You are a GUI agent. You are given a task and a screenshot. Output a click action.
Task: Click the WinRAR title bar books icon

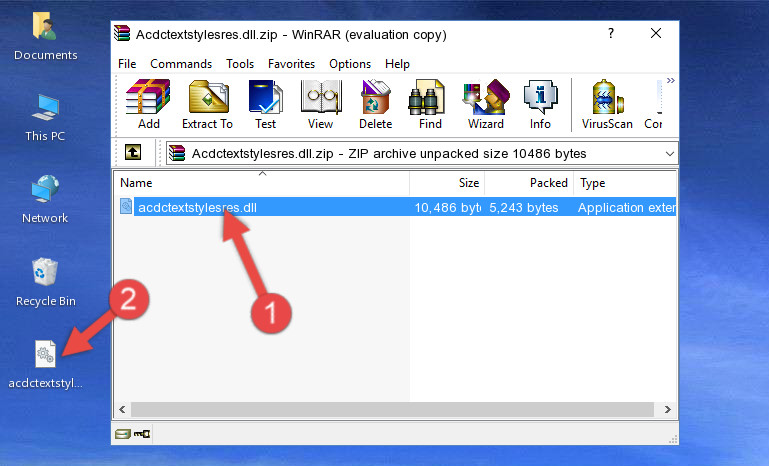coord(122,33)
